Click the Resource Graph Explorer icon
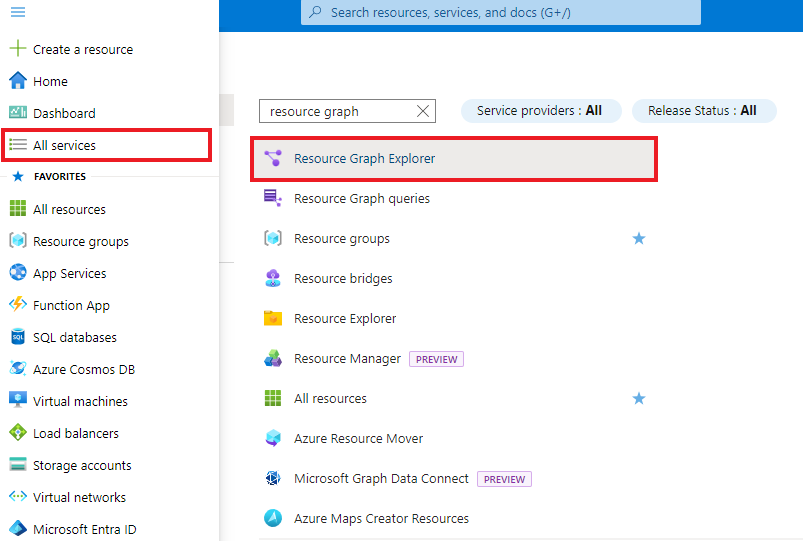Screen dimensions: 803x541 point(272,158)
